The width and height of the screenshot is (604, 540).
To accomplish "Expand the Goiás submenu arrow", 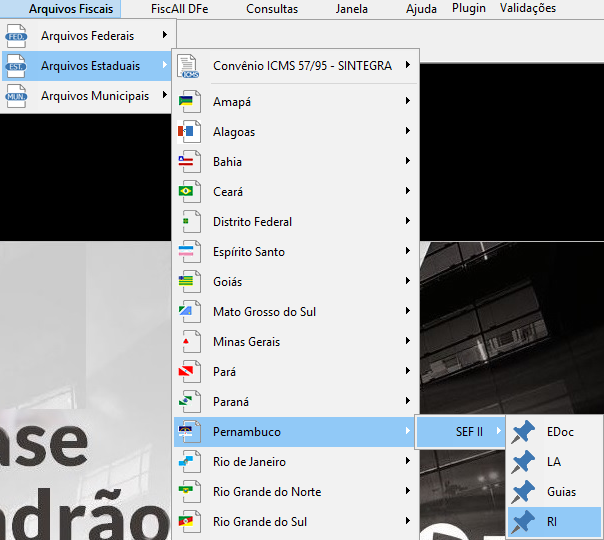I will (408, 281).
